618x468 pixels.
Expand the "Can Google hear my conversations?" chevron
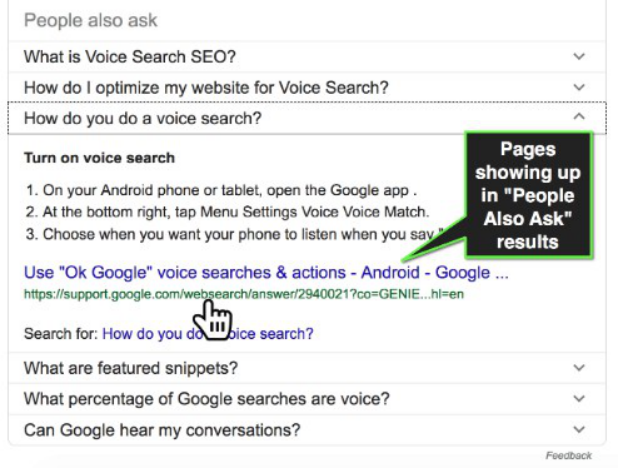click(x=579, y=430)
